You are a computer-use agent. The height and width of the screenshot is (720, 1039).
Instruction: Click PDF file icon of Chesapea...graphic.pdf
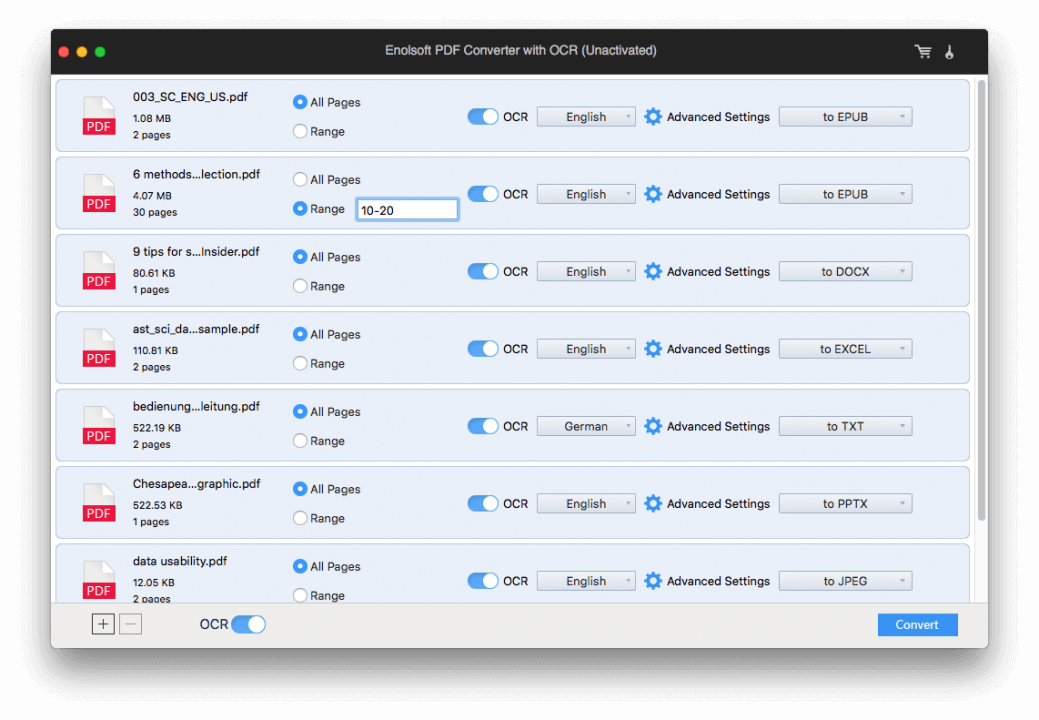click(x=99, y=504)
